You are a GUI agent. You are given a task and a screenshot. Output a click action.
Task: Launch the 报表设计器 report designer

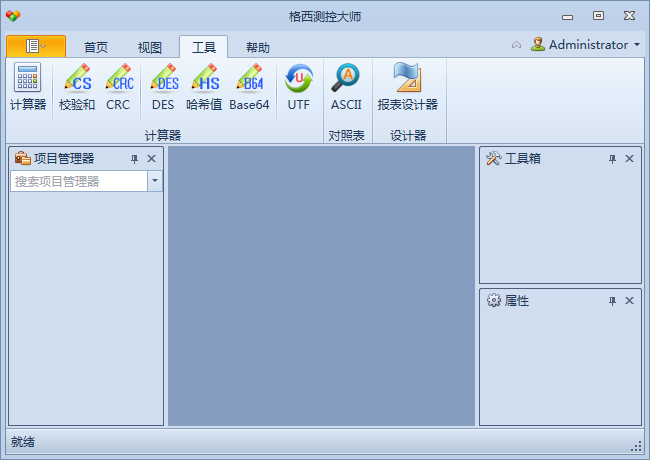(x=407, y=87)
